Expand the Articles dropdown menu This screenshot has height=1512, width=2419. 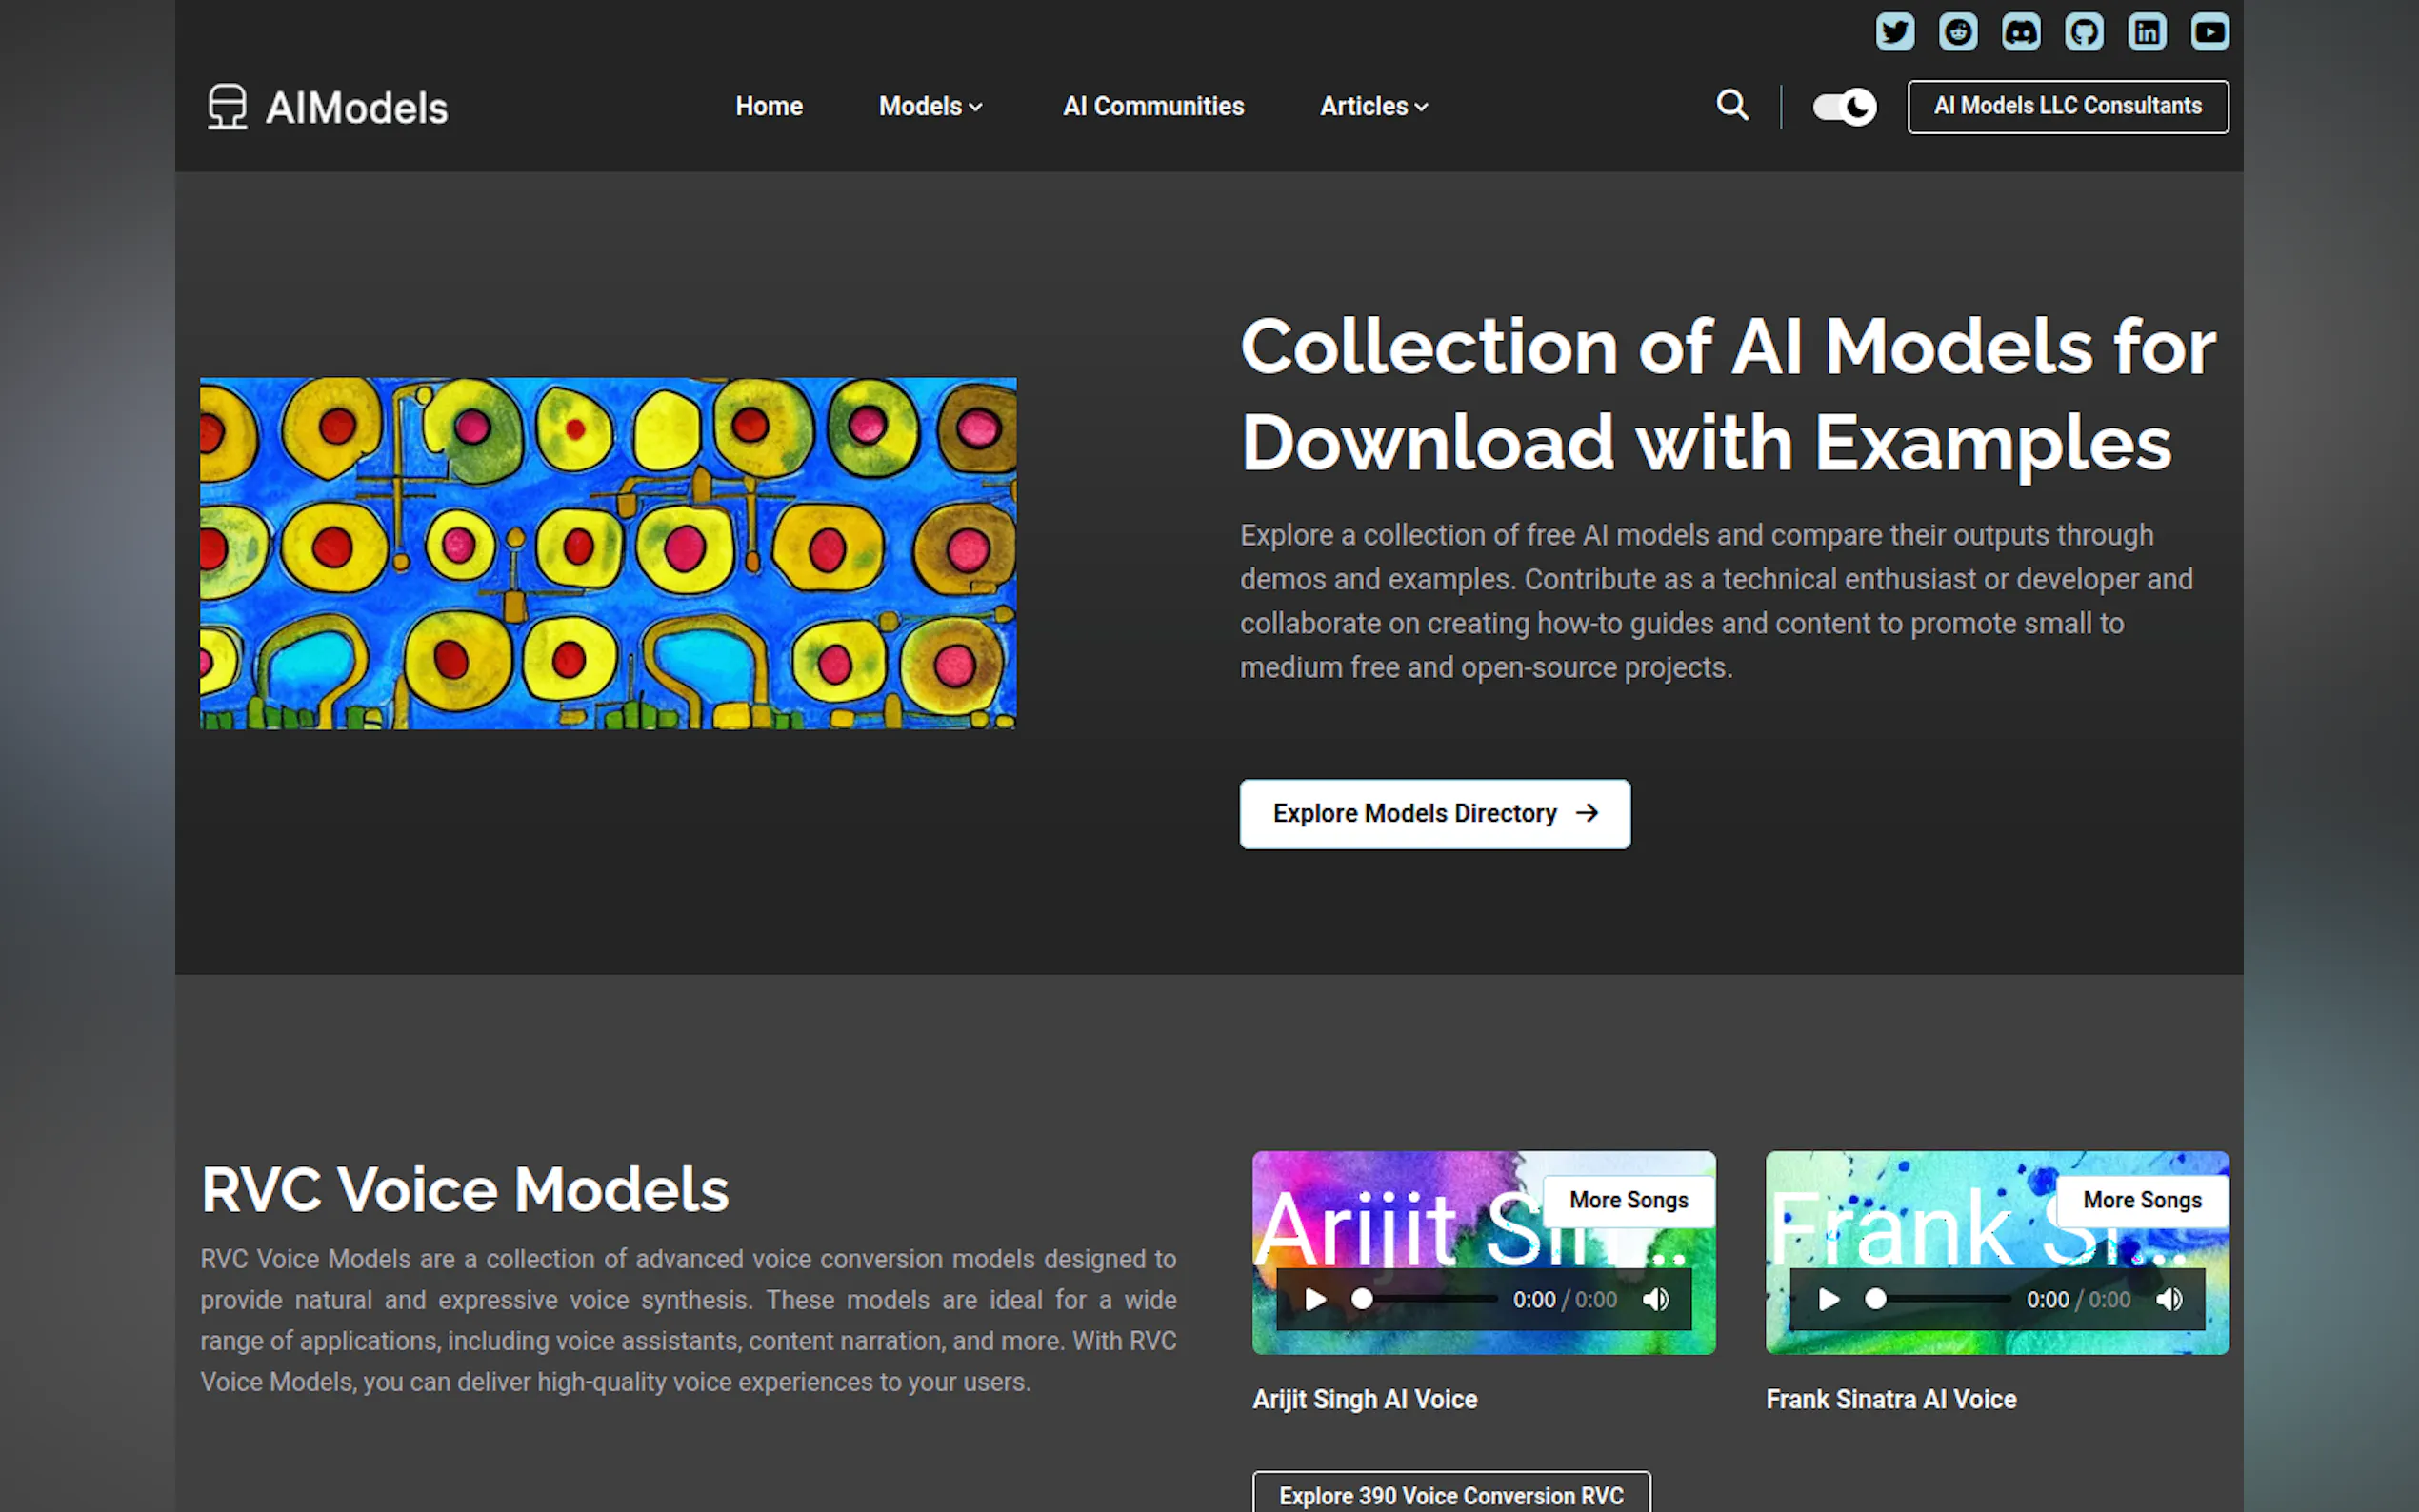click(1373, 106)
